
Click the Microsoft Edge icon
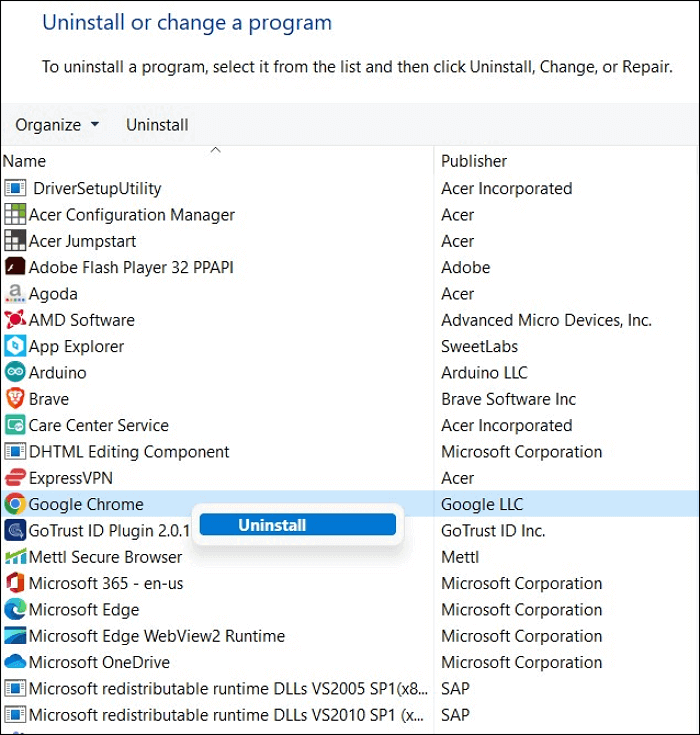15,609
